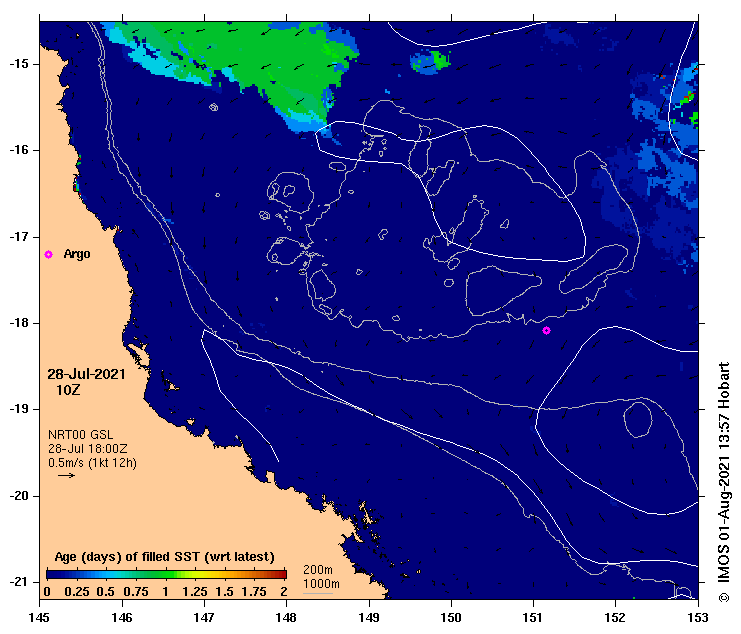Click the 'Age (days) of filled SST' title

tap(164, 557)
